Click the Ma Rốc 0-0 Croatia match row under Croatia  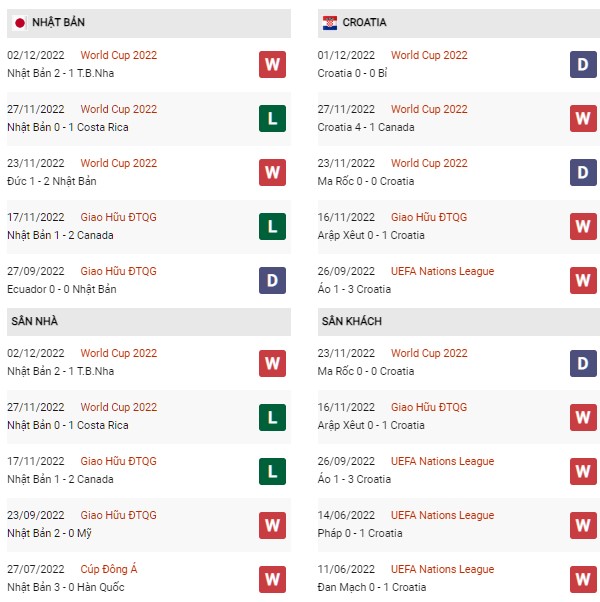(459, 173)
